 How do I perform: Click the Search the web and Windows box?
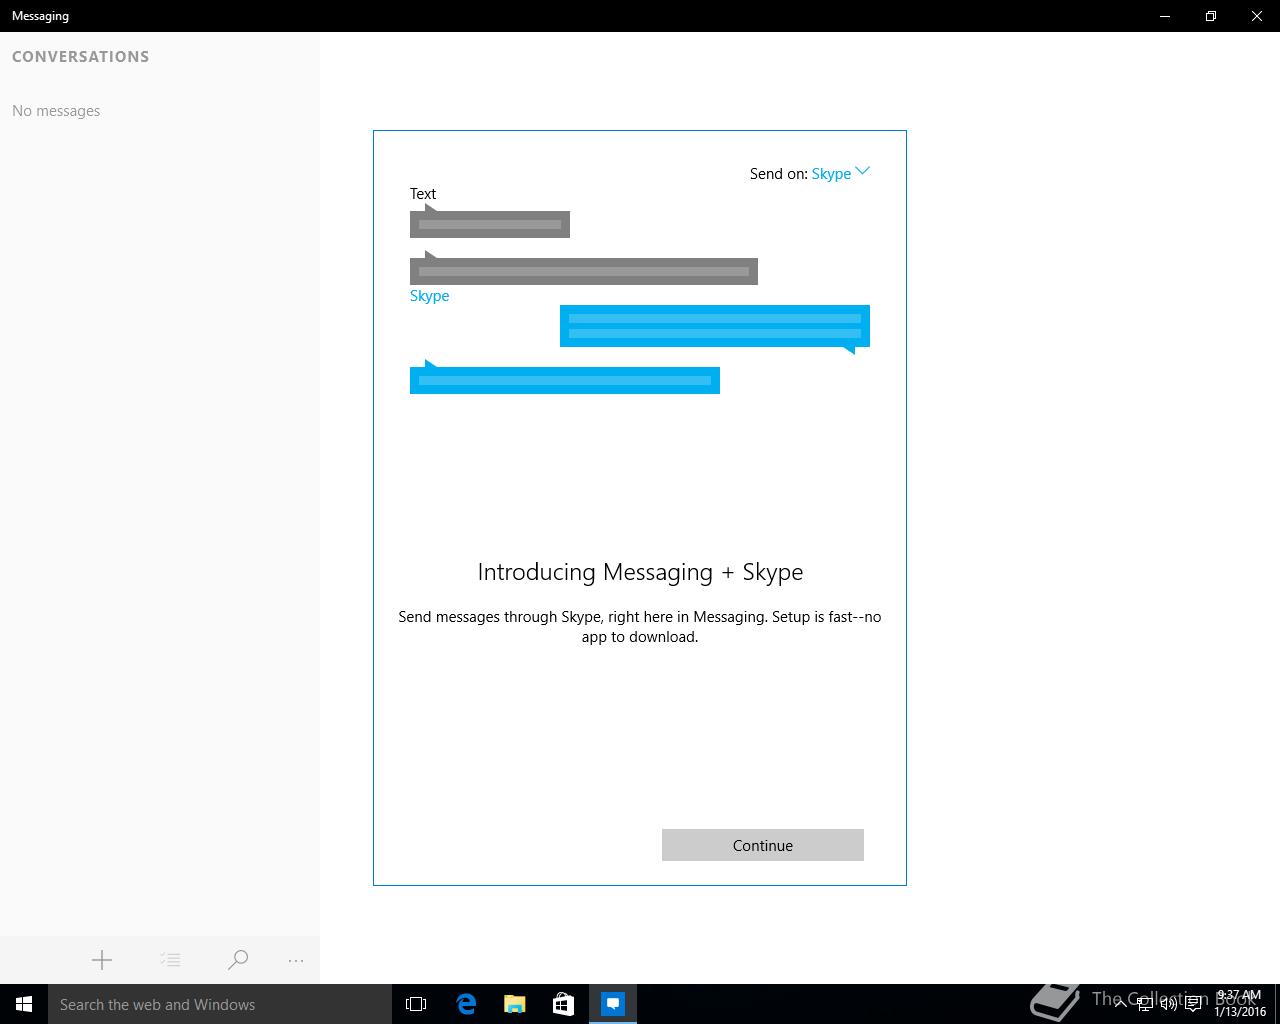[x=220, y=1004]
